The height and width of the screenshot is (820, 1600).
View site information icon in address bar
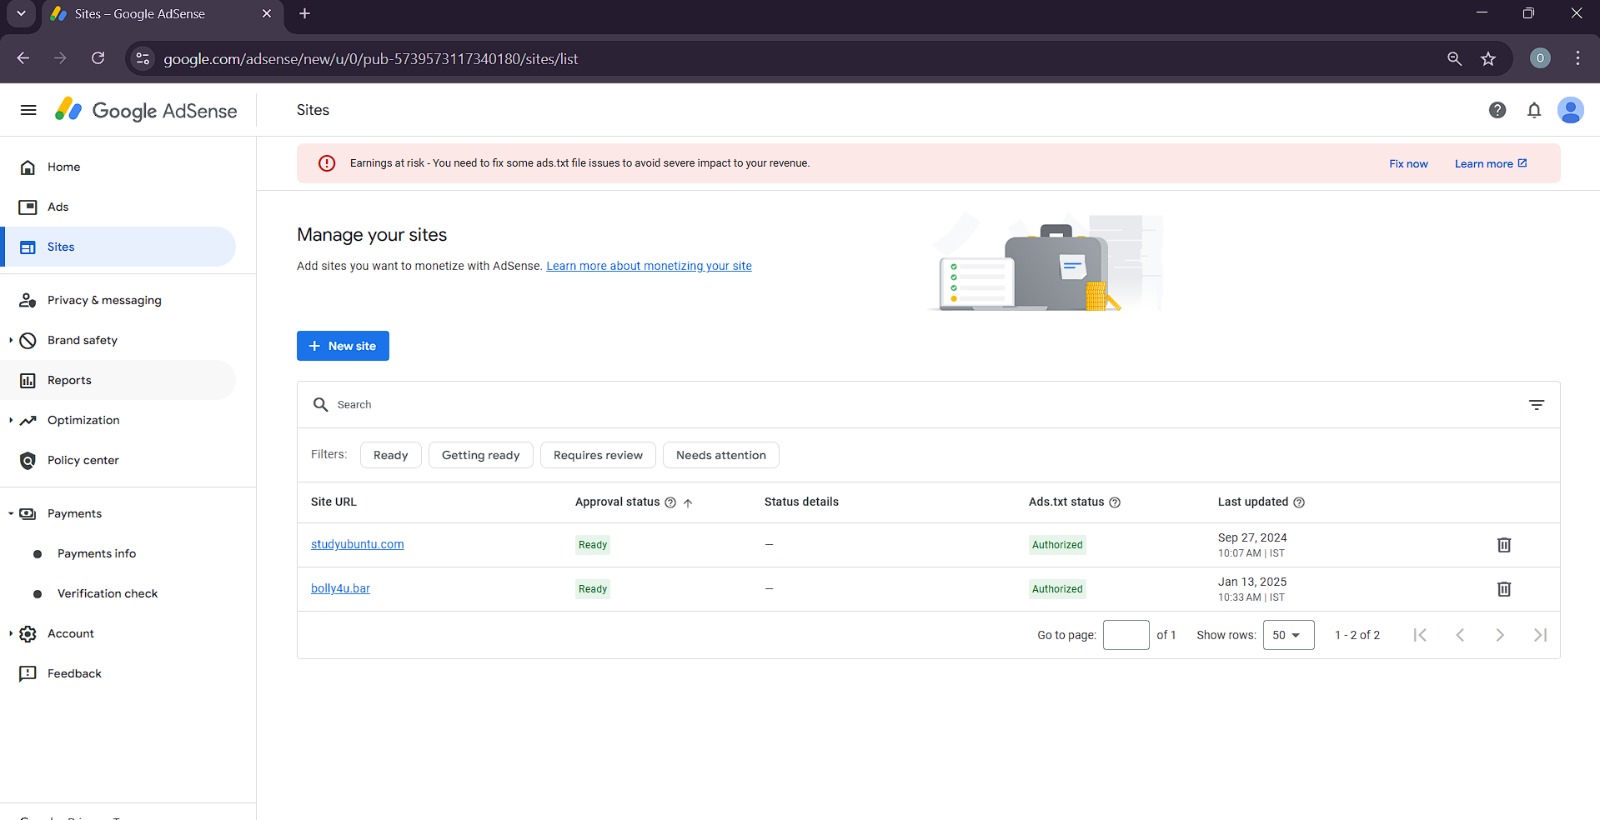143,58
